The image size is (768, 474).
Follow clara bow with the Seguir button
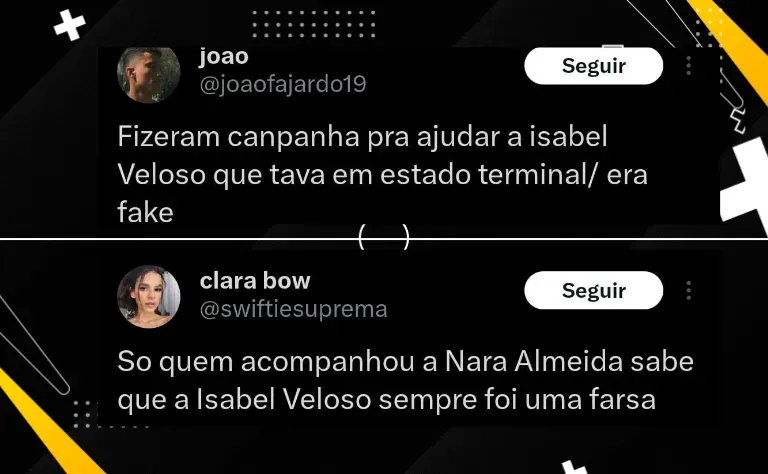[x=594, y=290]
